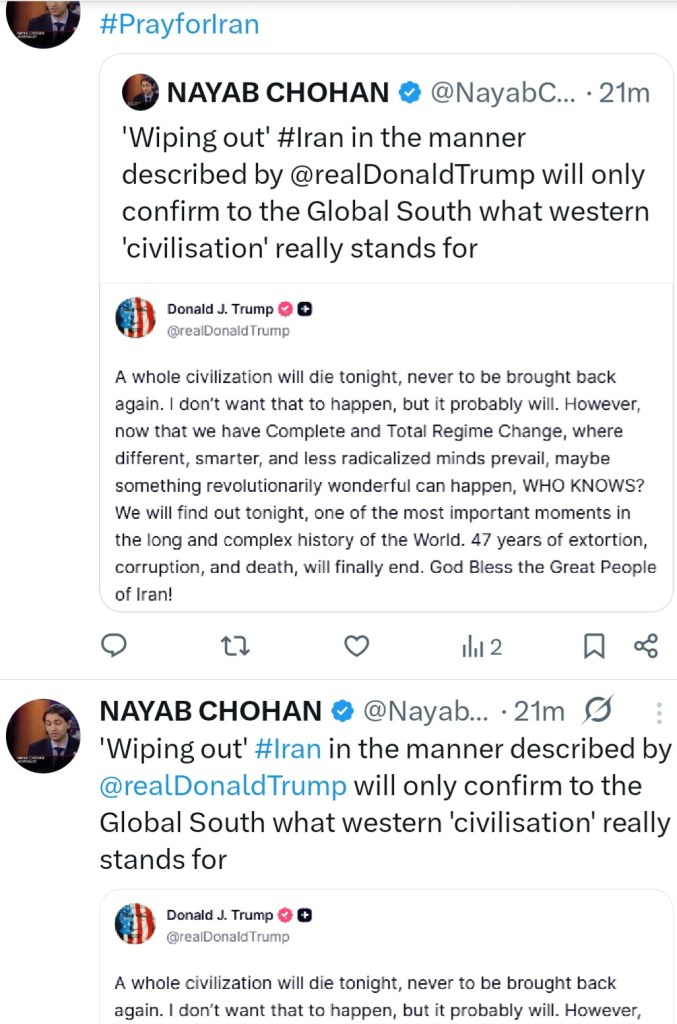Click the small quoted tweet author avatar
Image resolution: width=677 pixels, height=1024 pixels.
click(140, 93)
